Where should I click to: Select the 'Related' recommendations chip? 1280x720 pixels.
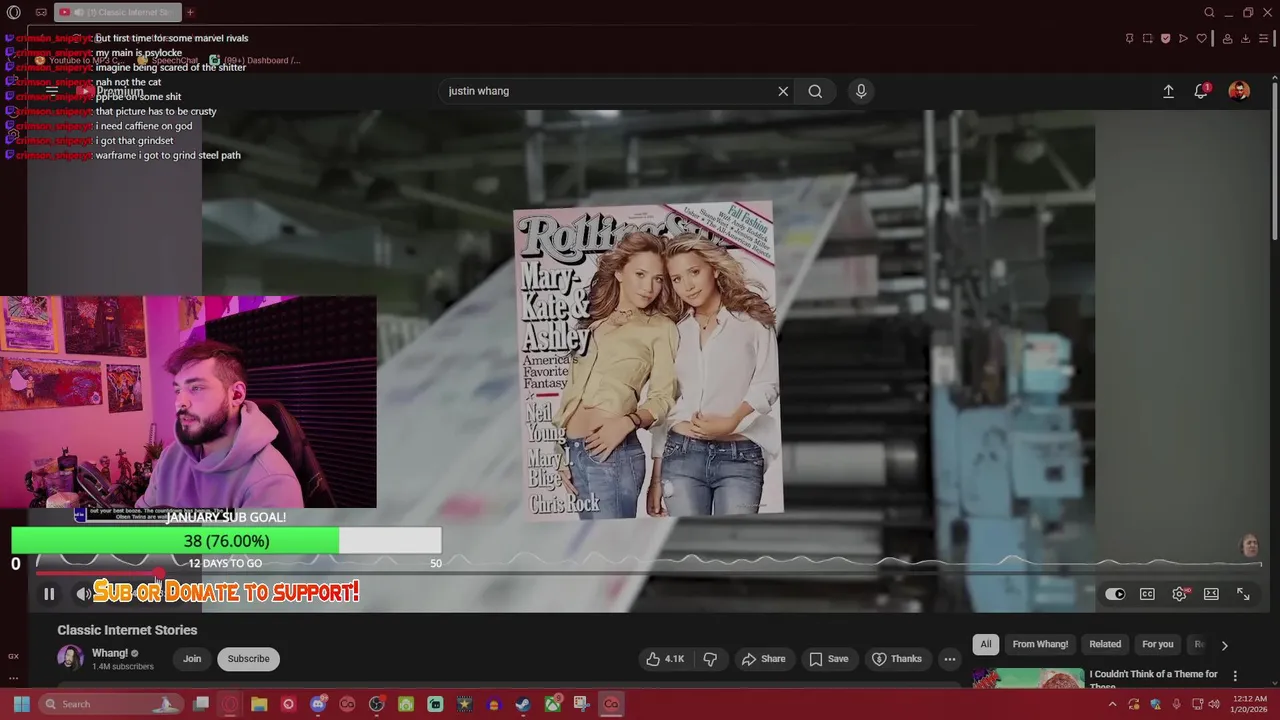(1105, 644)
